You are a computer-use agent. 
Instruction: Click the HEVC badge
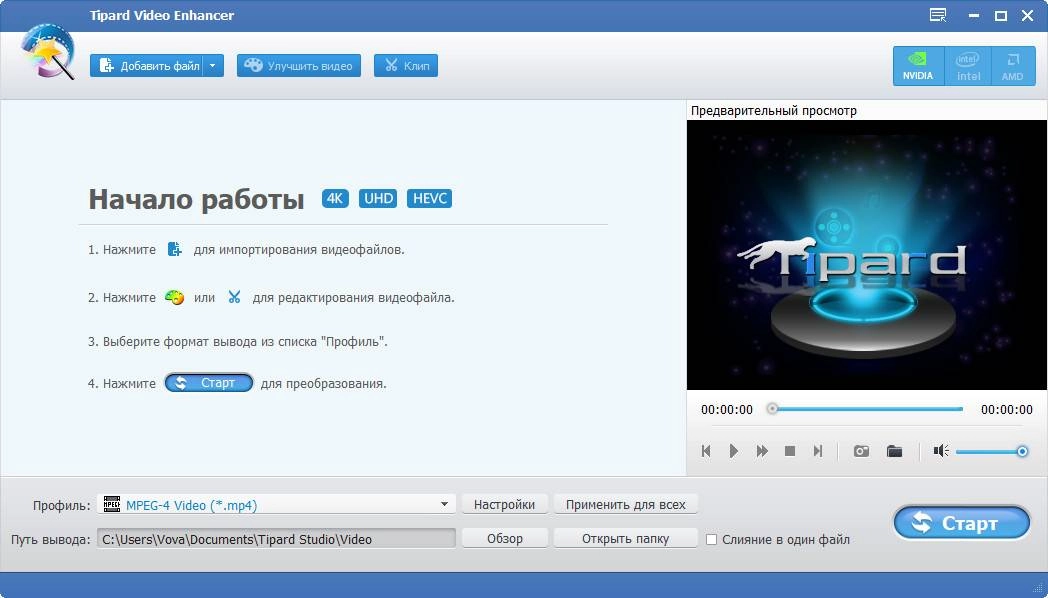(x=429, y=198)
